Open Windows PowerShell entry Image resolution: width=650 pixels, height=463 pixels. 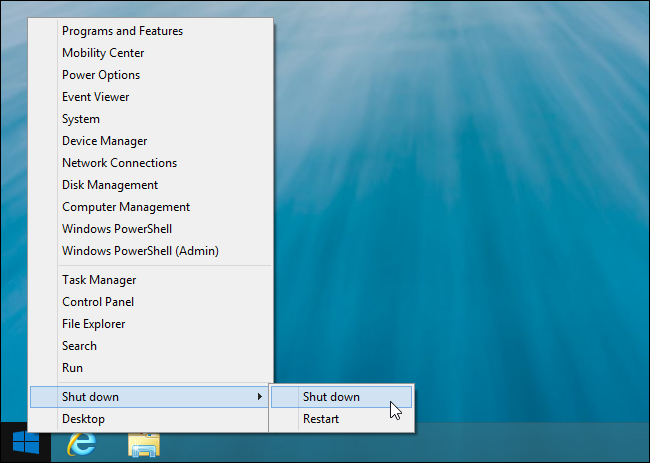point(150,229)
